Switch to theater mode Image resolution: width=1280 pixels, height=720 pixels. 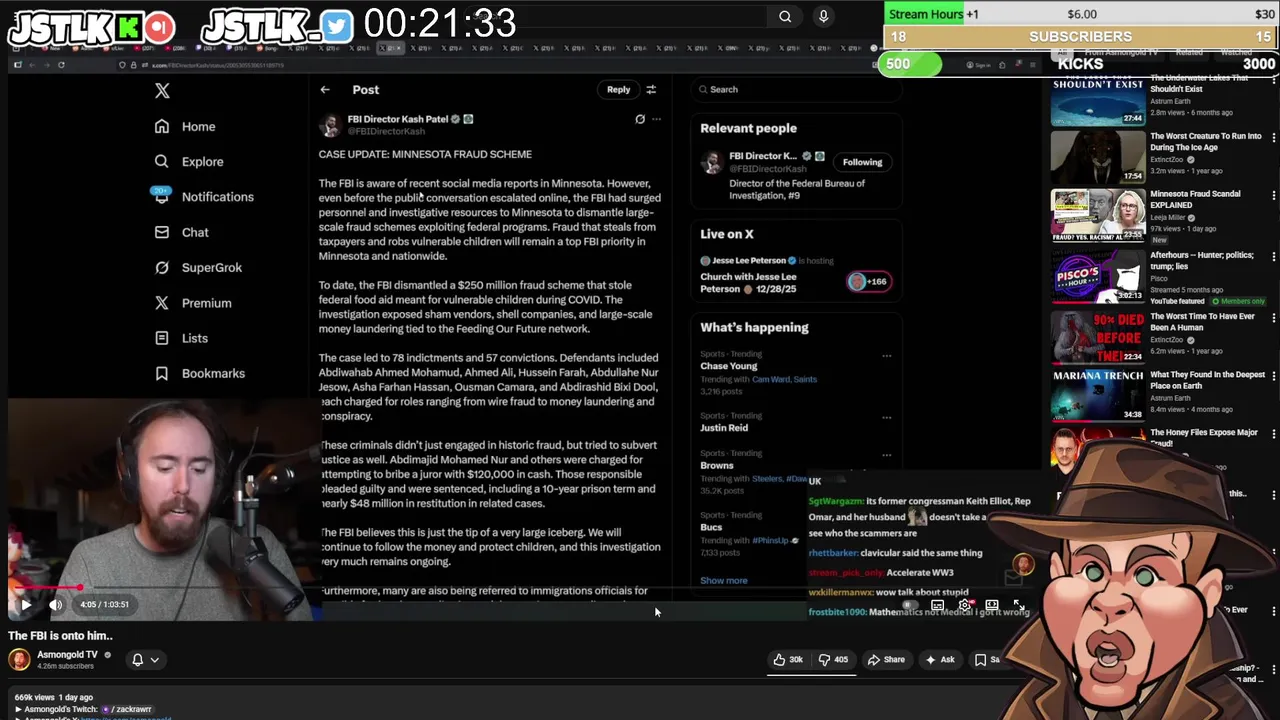(x=992, y=605)
